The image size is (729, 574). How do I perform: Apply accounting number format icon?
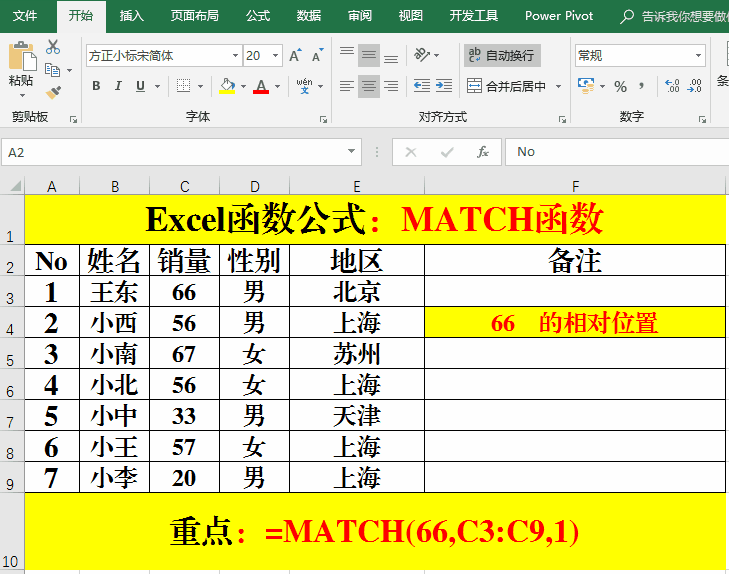[586, 86]
